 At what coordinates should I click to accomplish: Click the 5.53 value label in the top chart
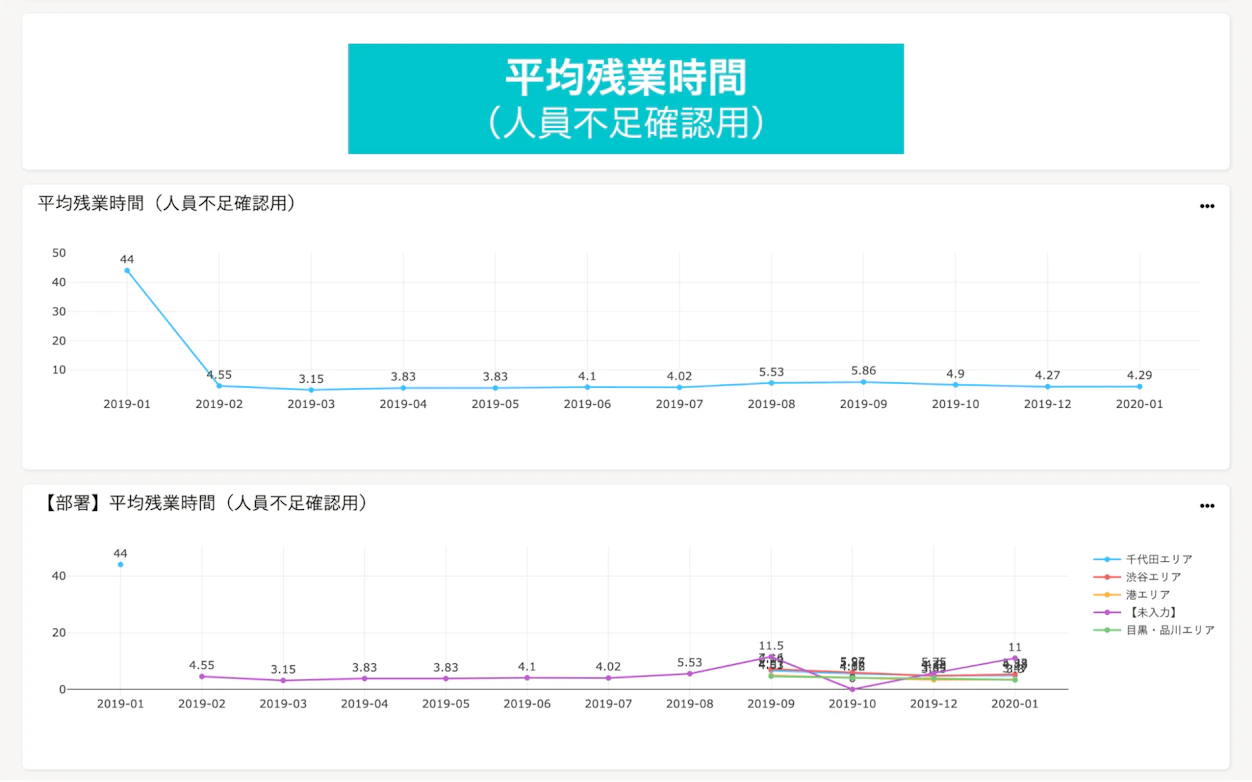click(x=771, y=372)
